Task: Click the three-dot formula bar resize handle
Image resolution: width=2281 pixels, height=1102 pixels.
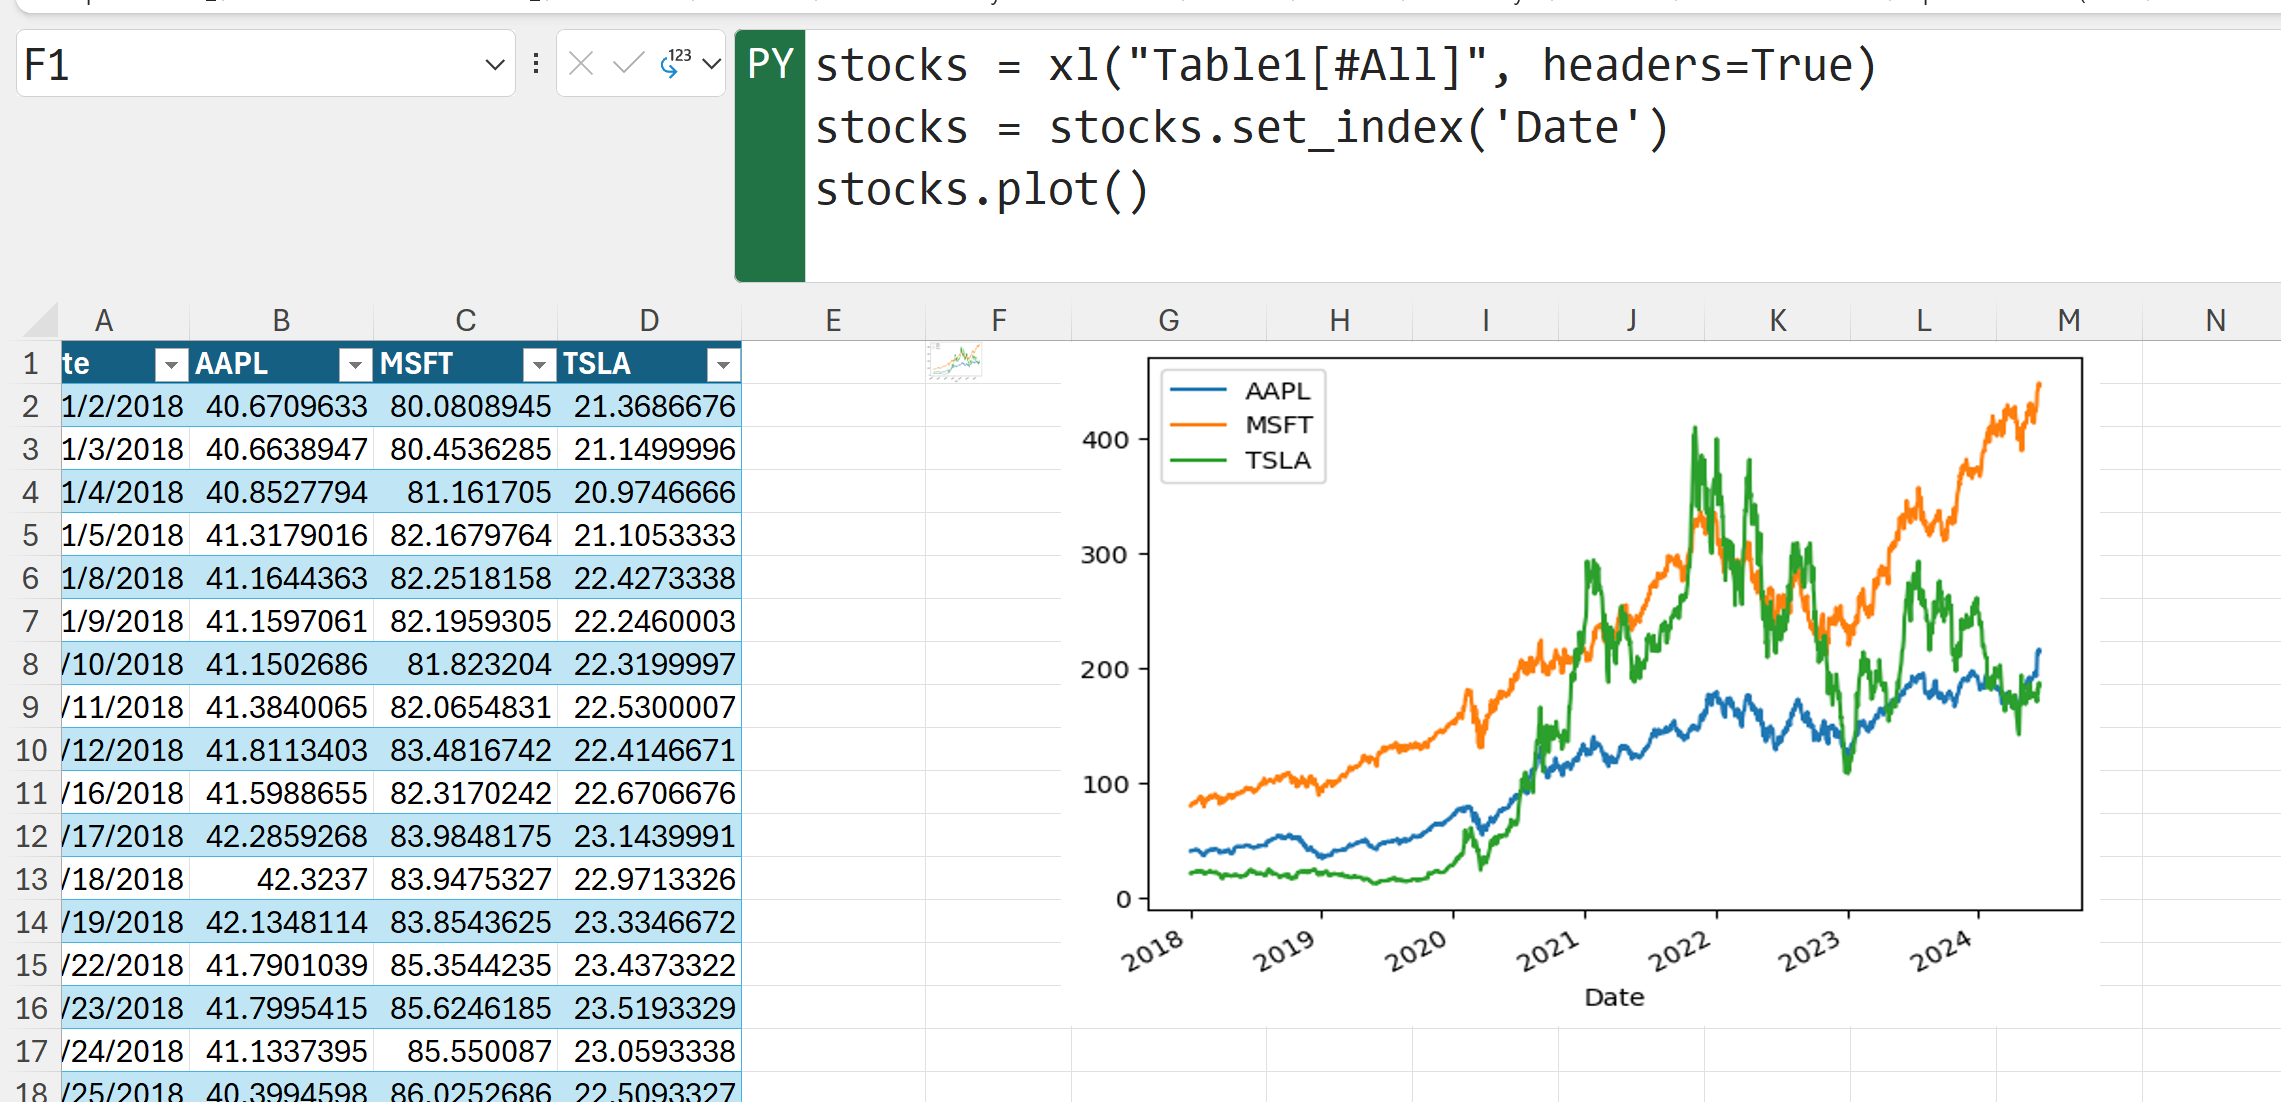Action: tap(537, 65)
